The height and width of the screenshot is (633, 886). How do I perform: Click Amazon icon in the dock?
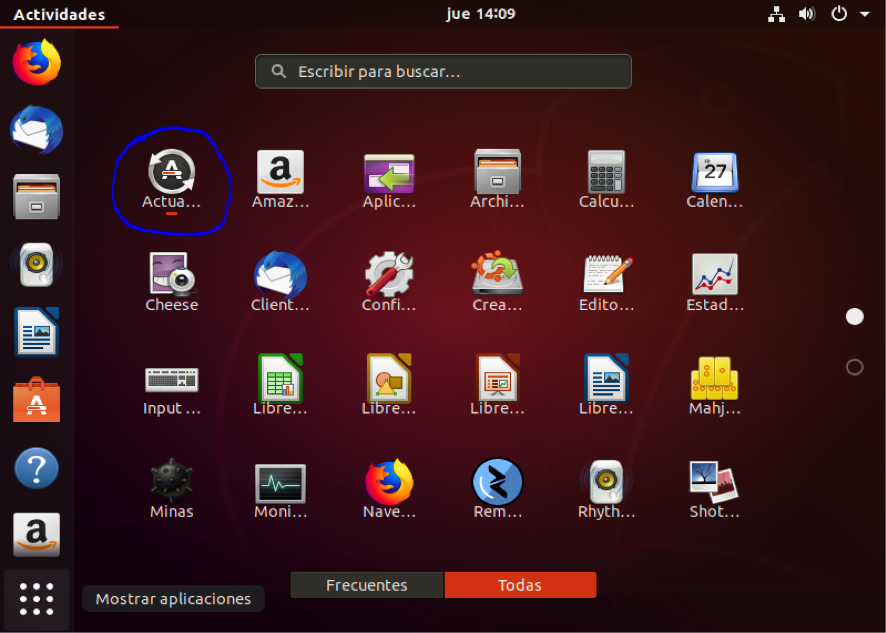pyautogui.click(x=37, y=535)
